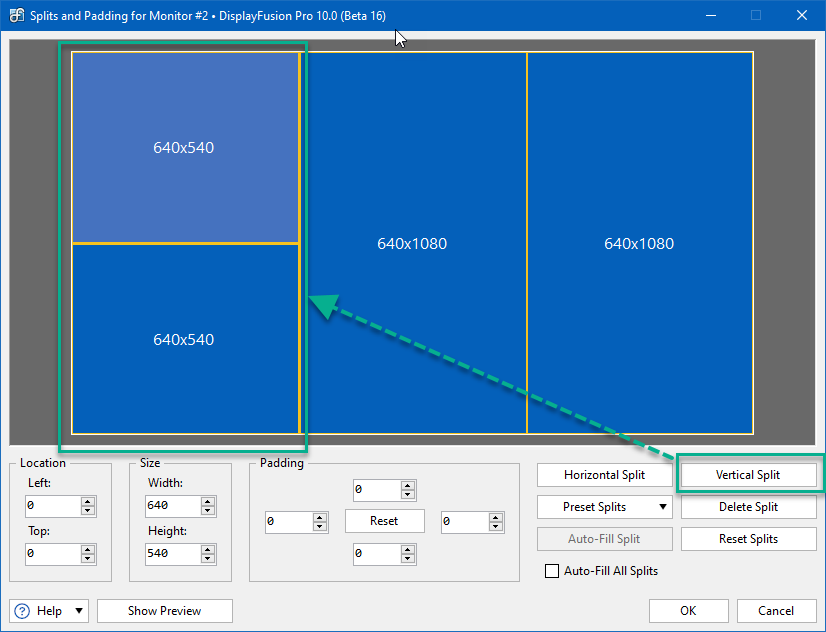Select the bottom-left 640x540 split
Viewport: 826px width, 632px height.
tap(185, 339)
